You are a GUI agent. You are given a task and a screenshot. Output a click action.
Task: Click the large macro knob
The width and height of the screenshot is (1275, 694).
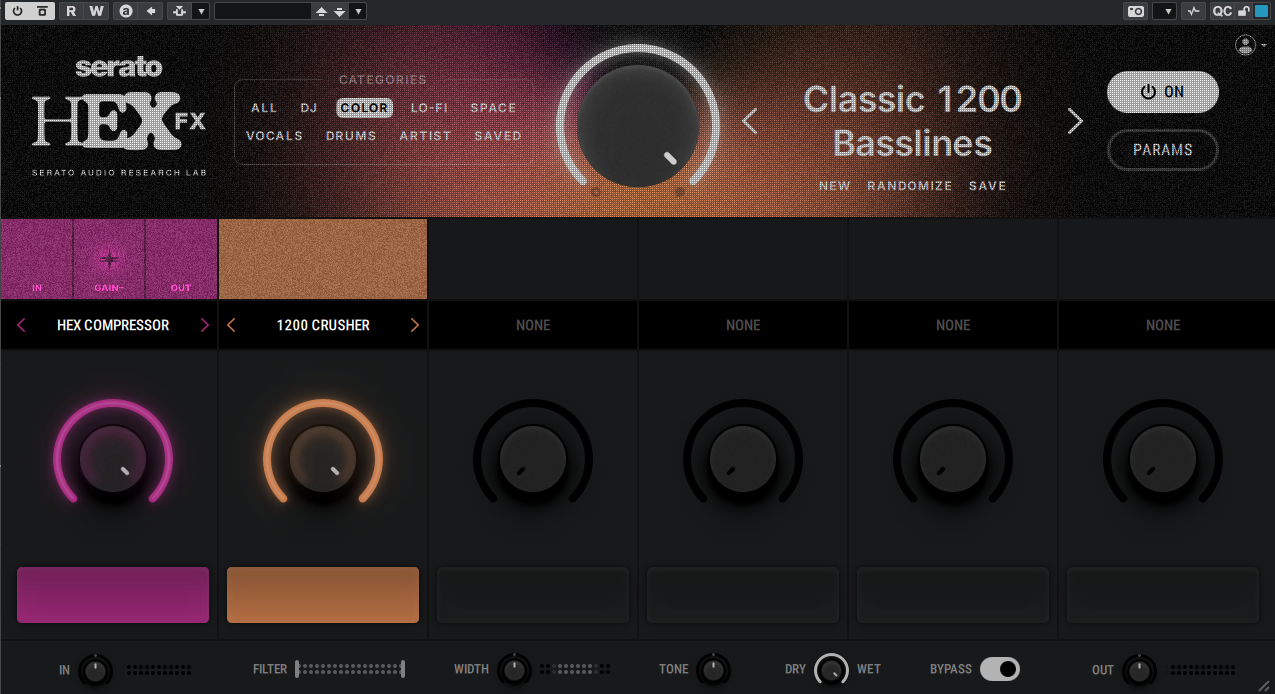pos(638,125)
